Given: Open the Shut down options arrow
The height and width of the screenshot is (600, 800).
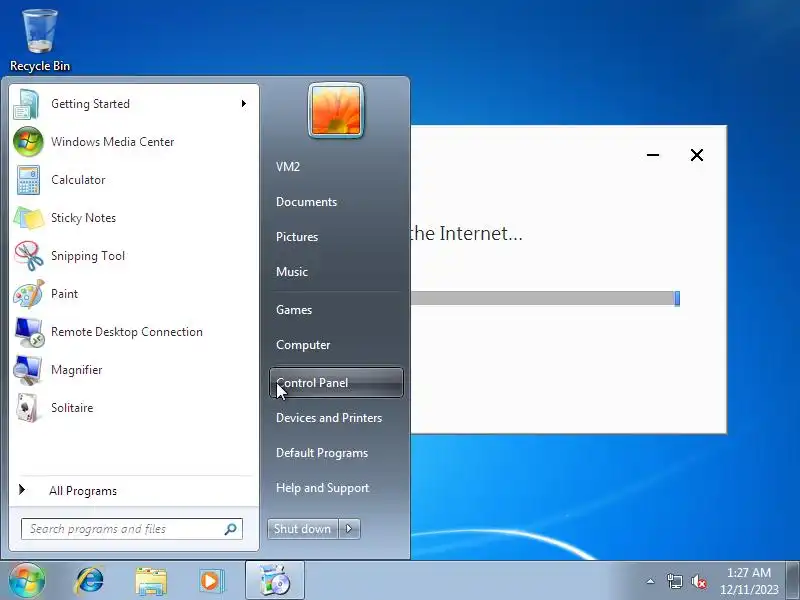Looking at the screenshot, I should pos(349,529).
